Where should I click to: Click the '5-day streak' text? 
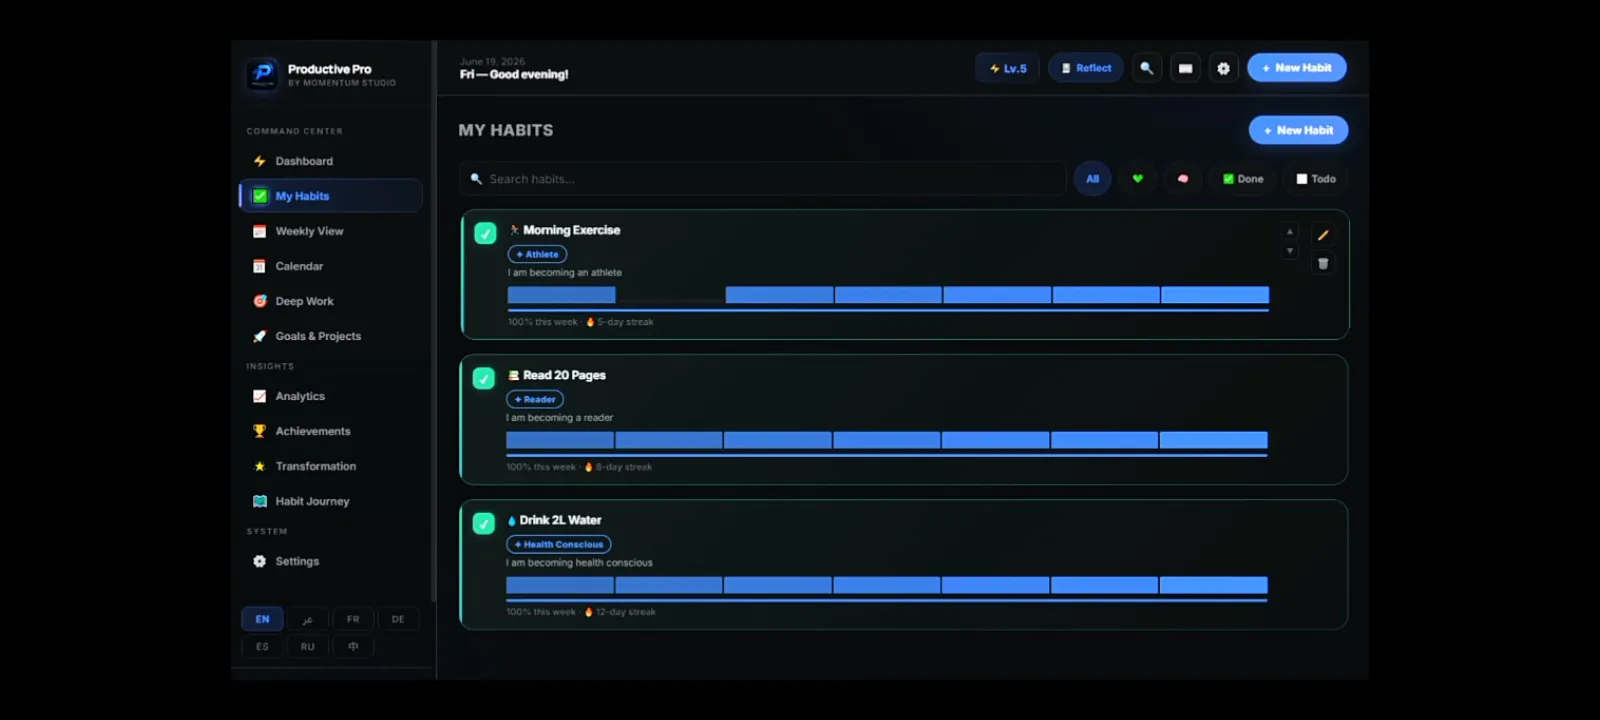[625, 322]
